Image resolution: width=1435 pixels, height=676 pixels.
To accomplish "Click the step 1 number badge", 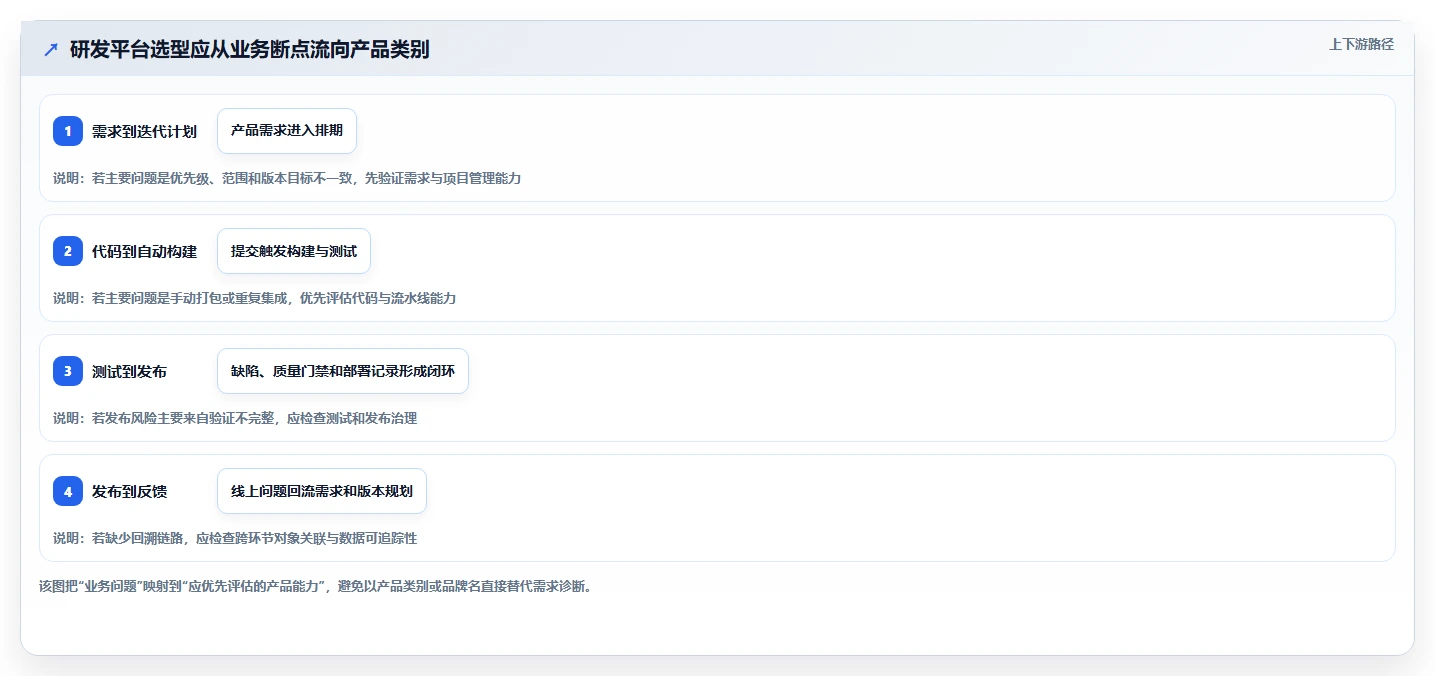I will (x=68, y=131).
